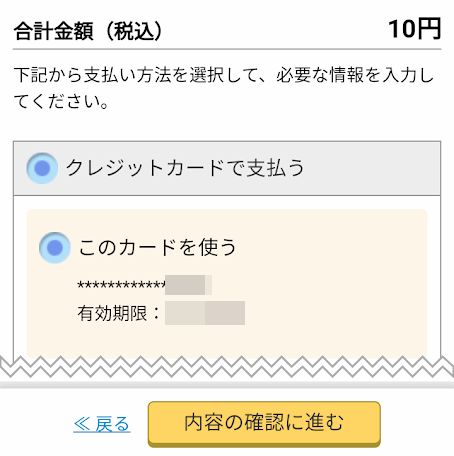Click the ≪ double-chevron icon beside 戻る

click(82, 424)
